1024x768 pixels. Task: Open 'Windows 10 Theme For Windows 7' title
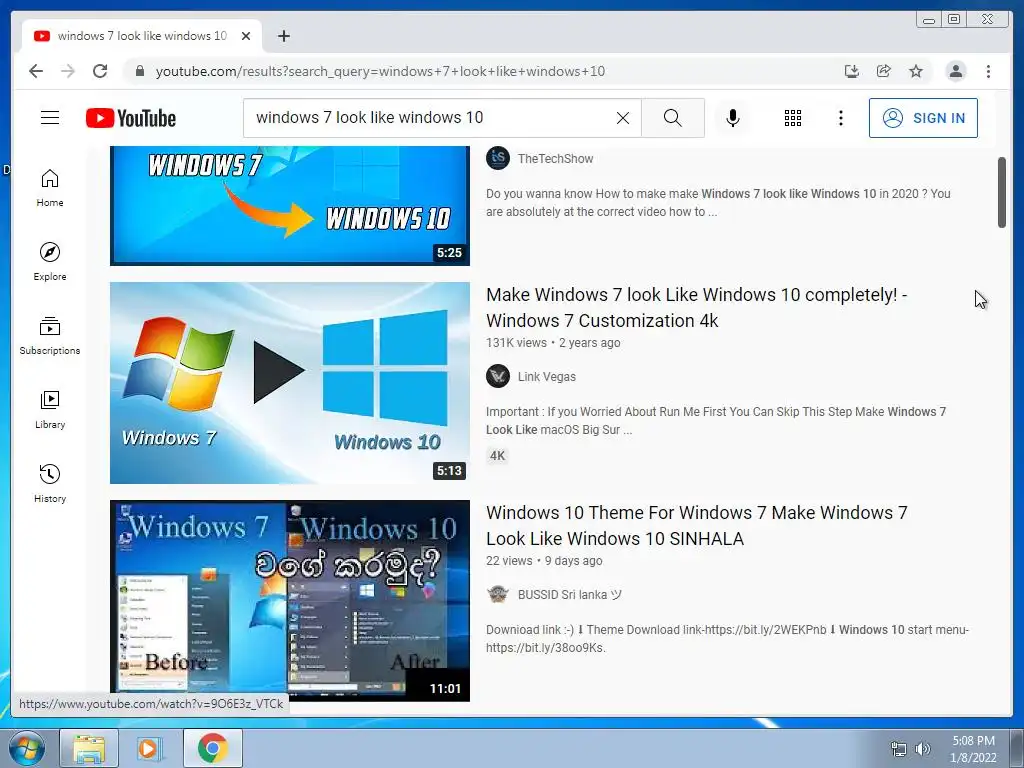click(x=697, y=526)
